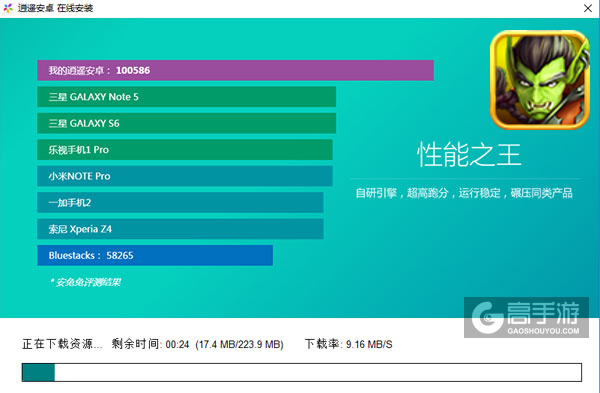
Task: Click the 自研引擎 description line
Action: click(x=464, y=193)
